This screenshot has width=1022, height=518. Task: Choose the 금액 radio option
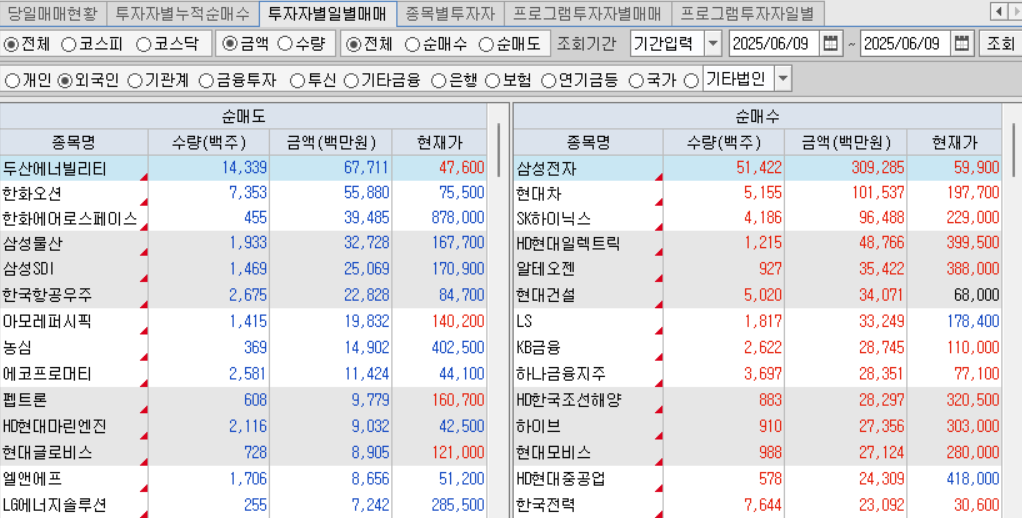pos(230,44)
